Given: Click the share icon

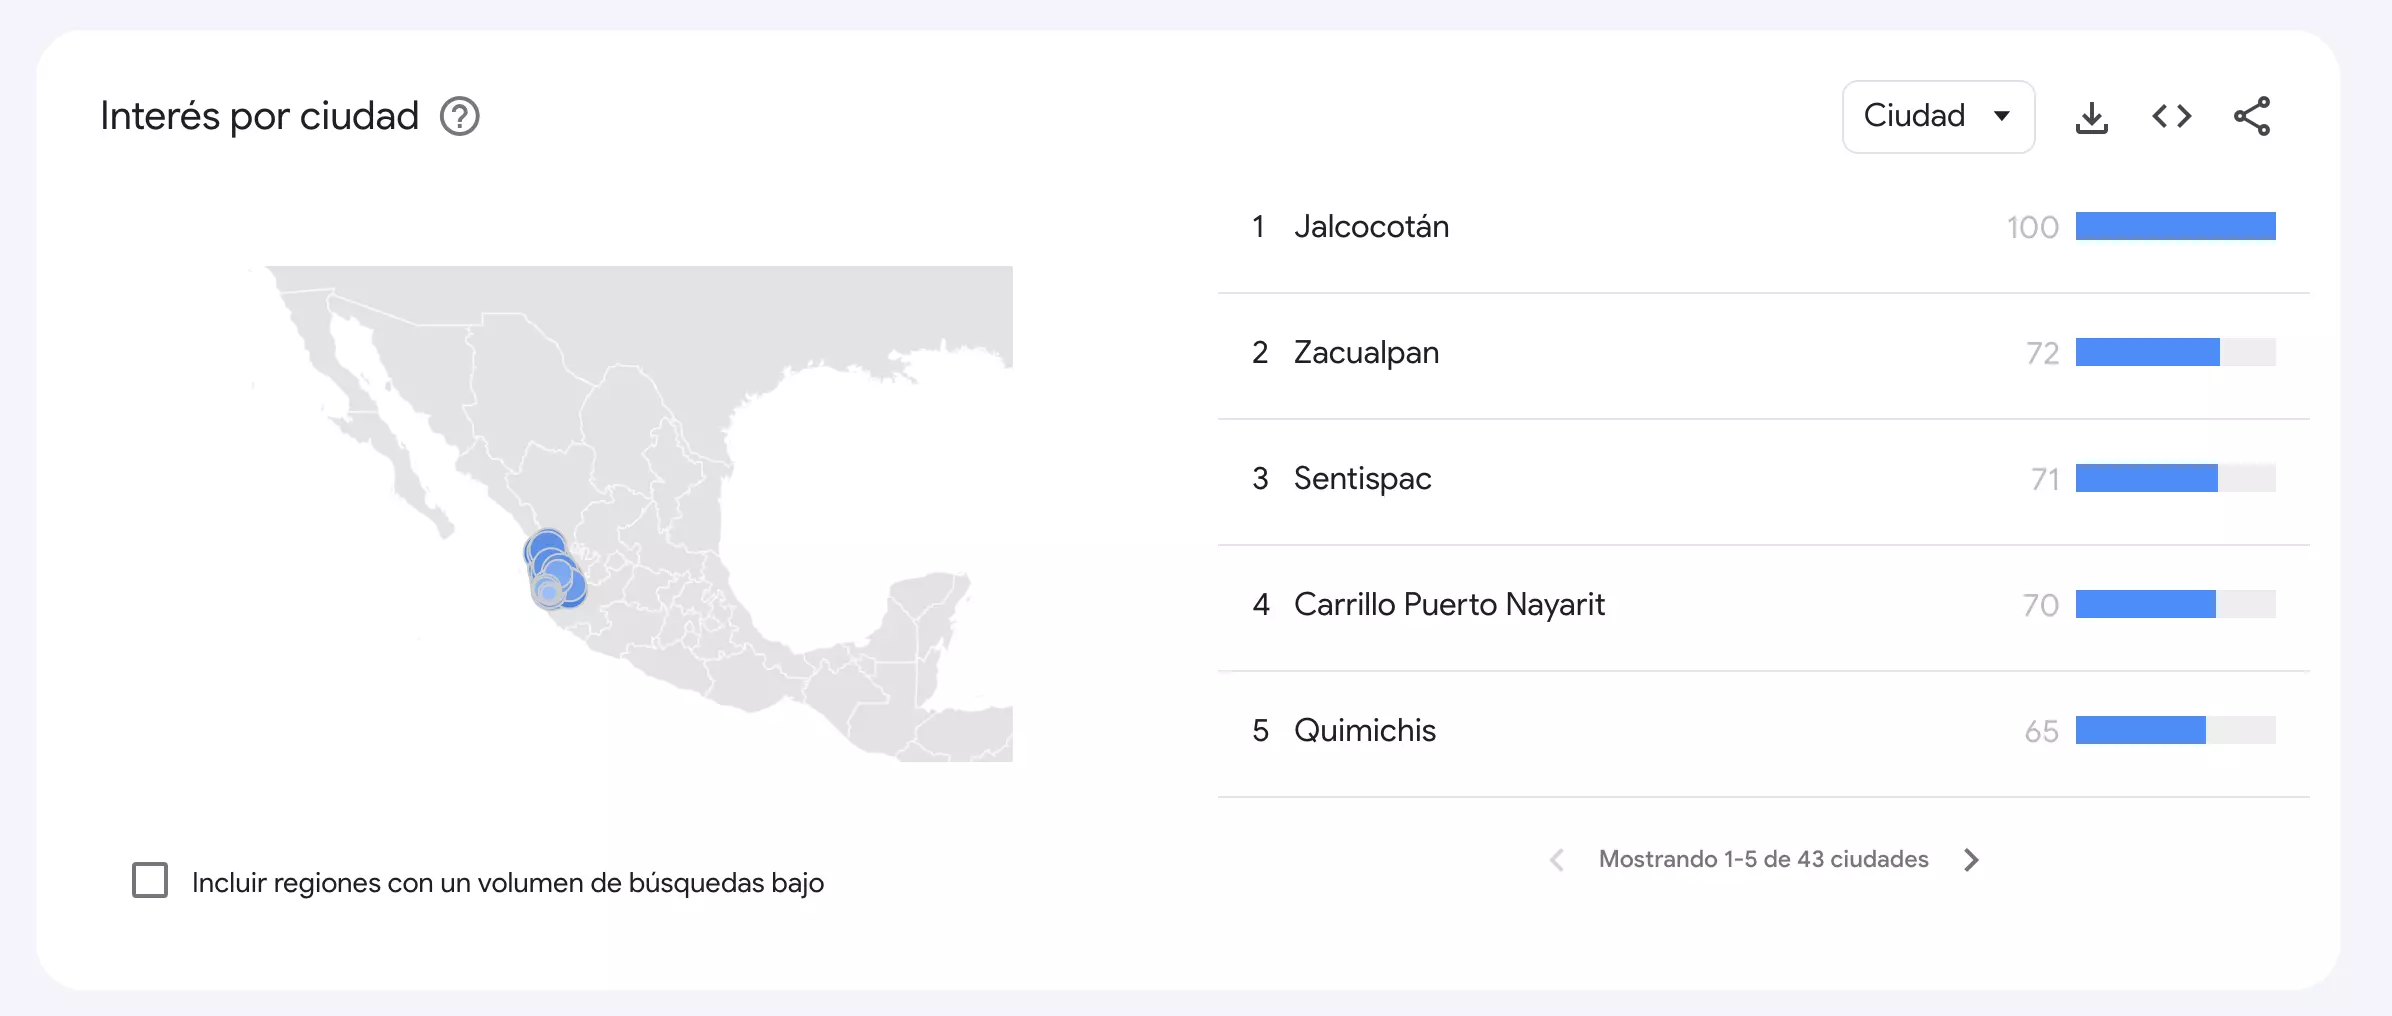Looking at the screenshot, I should pyautogui.click(x=2252, y=117).
